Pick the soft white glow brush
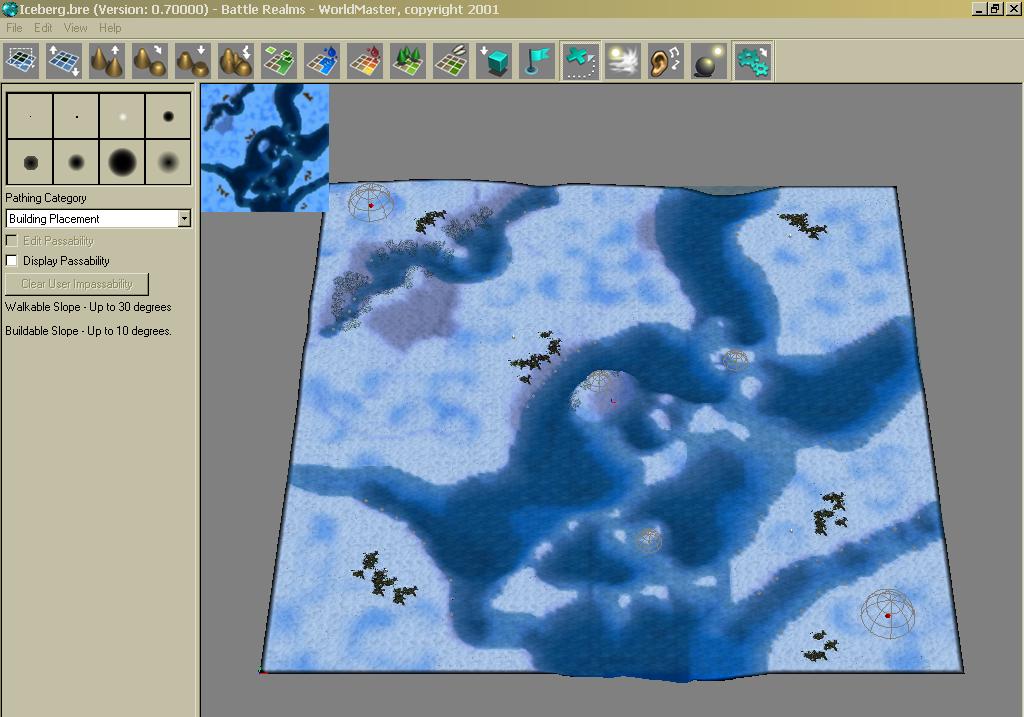 pos(122,116)
